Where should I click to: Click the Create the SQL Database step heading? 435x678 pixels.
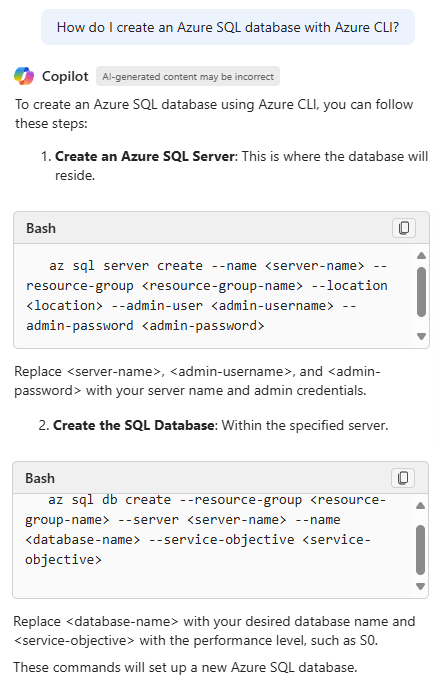tap(133, 425)
